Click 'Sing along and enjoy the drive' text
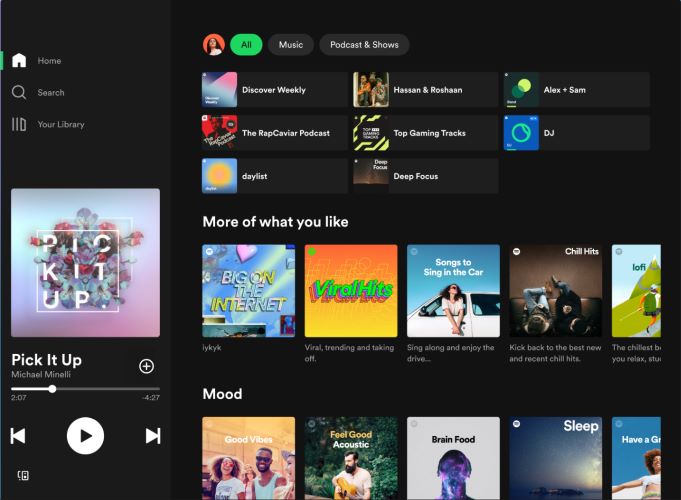 (x=450, y=353)
